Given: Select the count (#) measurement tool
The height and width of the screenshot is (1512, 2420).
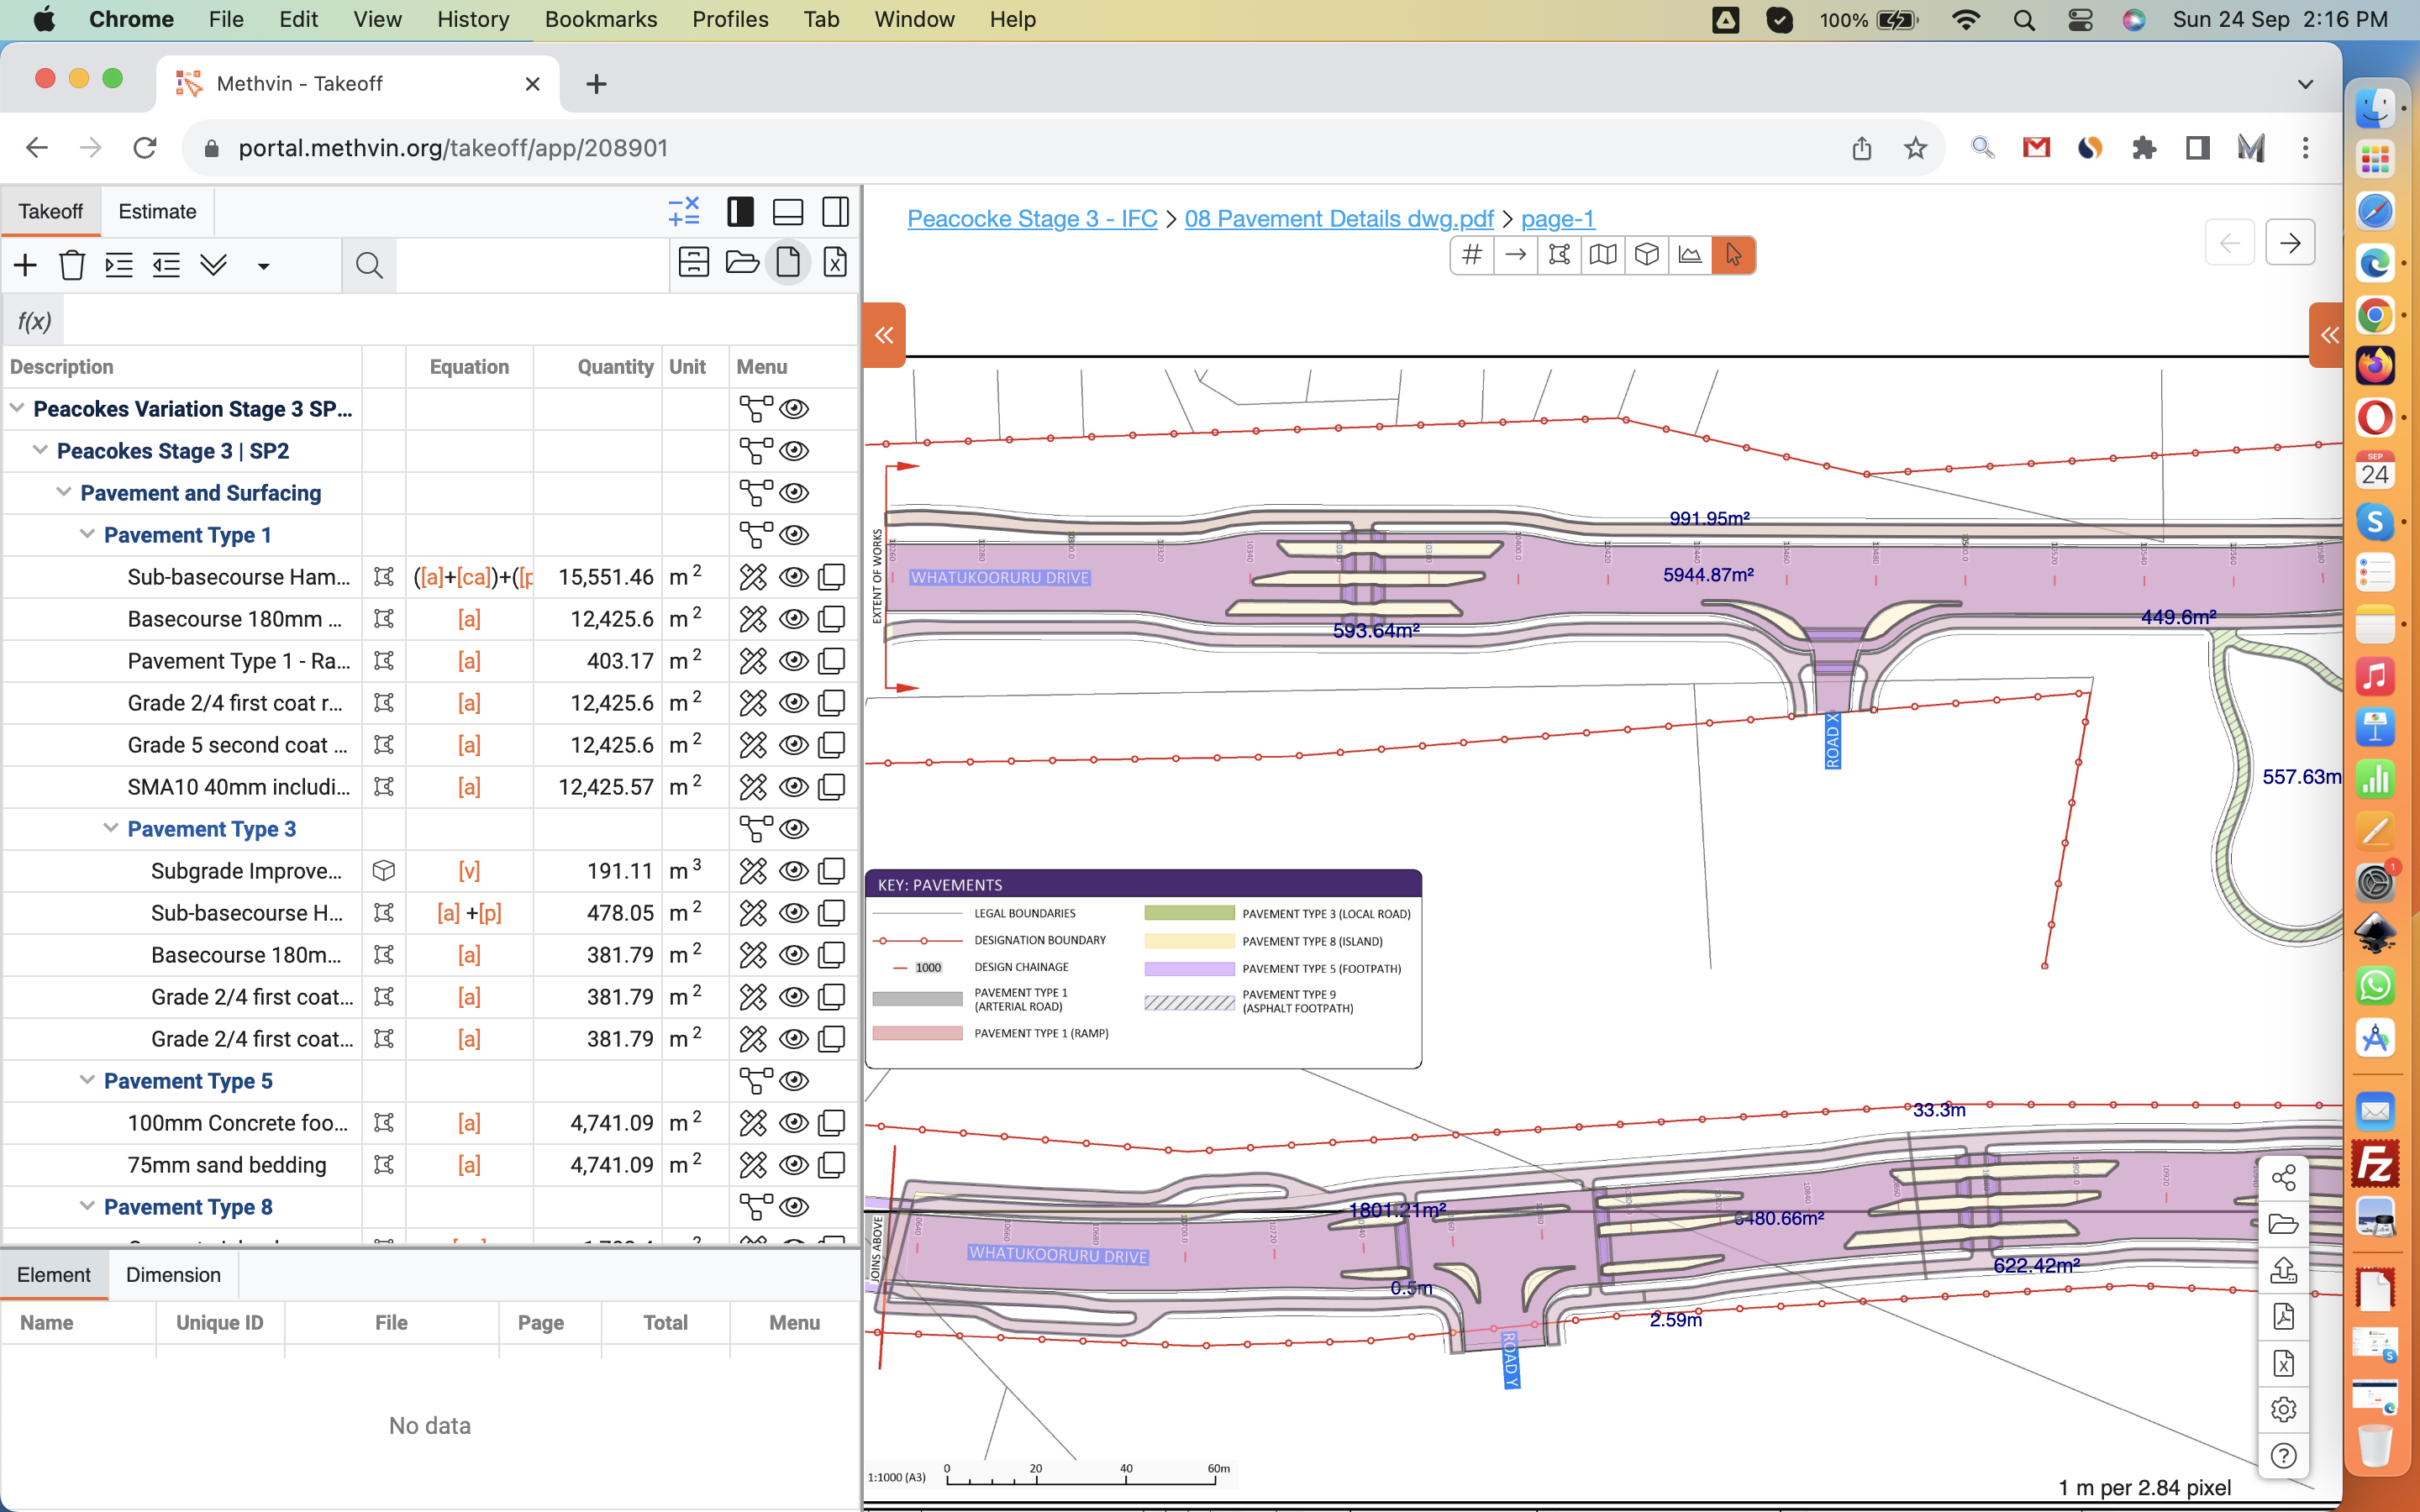Looking at the screenshot, I should tap(1471, 255).
